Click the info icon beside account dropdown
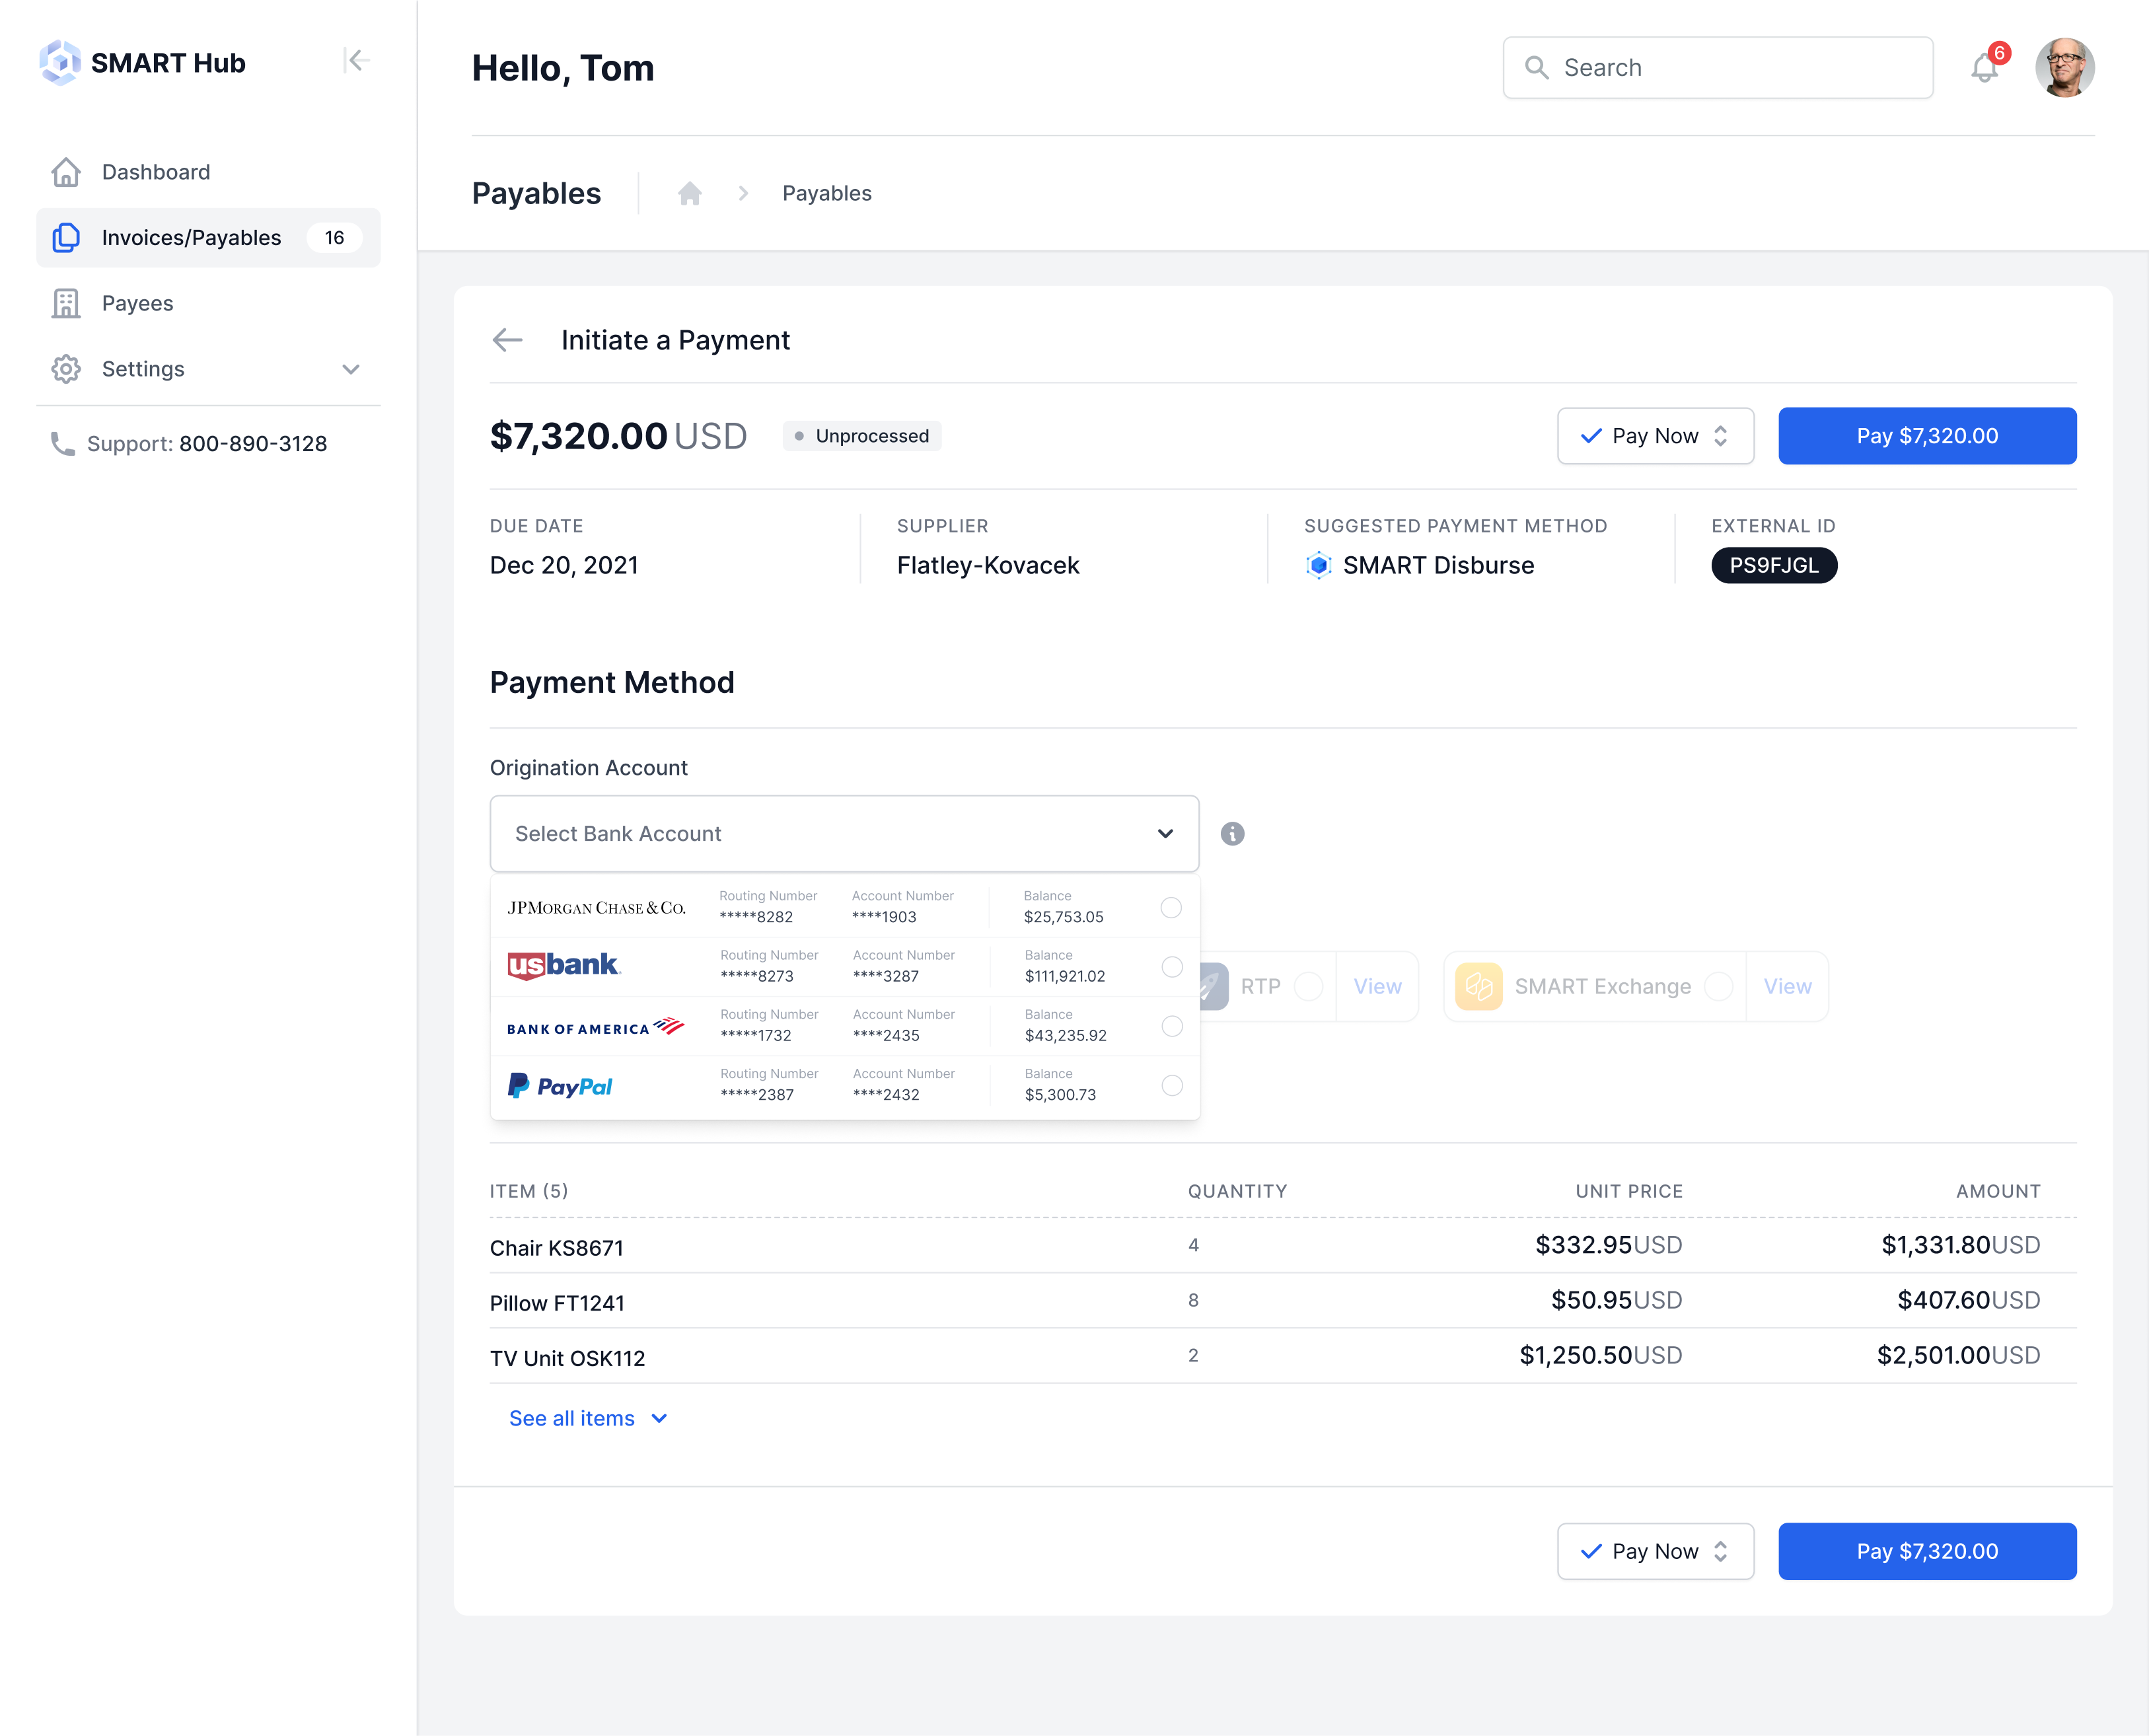 pyautogui.click(x=1232, y=834)
